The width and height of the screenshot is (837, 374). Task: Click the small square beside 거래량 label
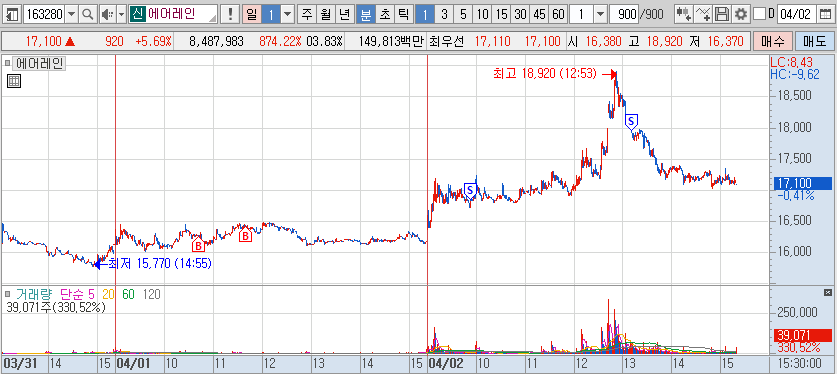(7, 293)
